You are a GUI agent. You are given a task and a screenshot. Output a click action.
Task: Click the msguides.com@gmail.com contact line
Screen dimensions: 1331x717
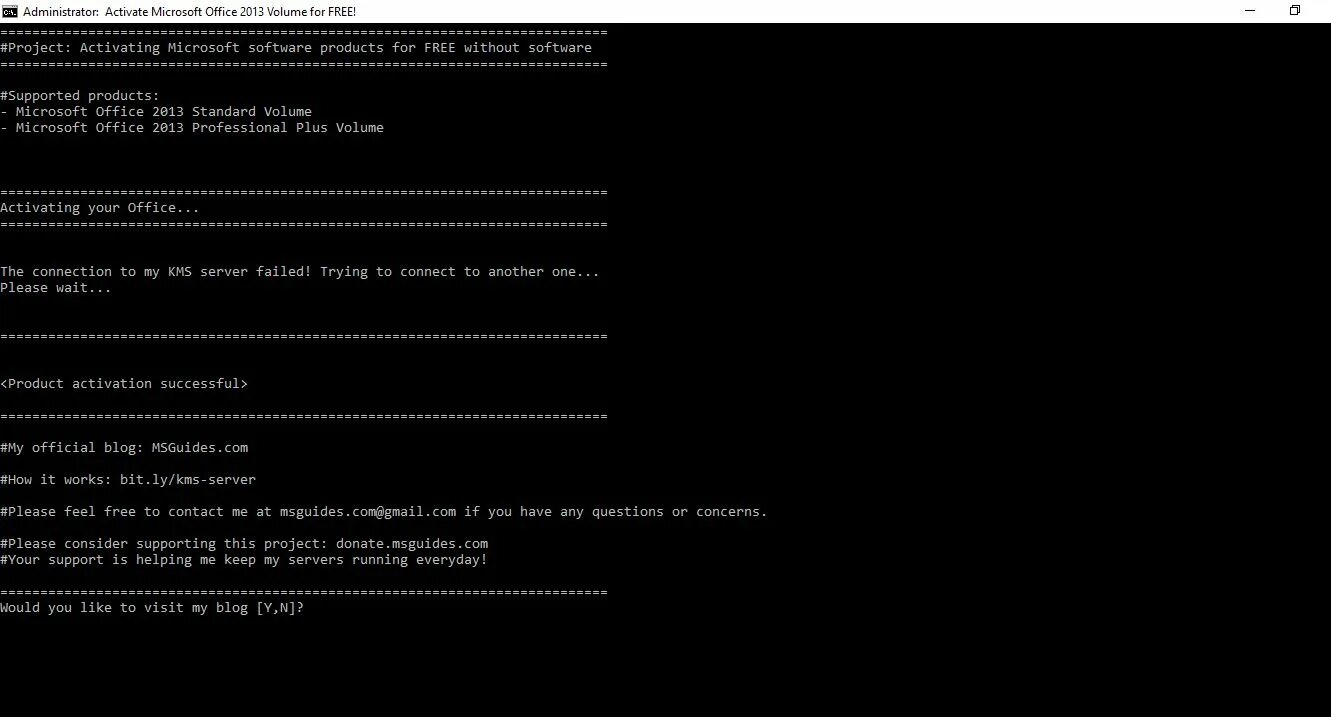click(384, 512)
